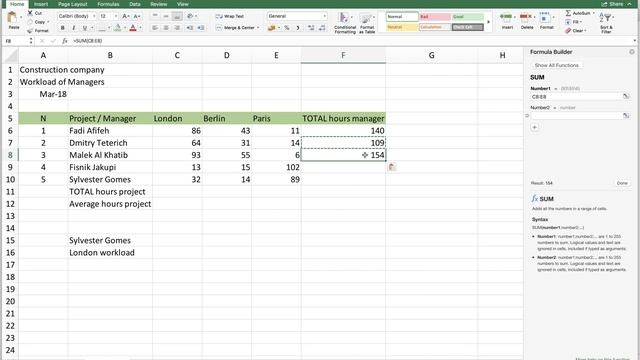Expand the cell styles gallery arrow

pos(489,22)
